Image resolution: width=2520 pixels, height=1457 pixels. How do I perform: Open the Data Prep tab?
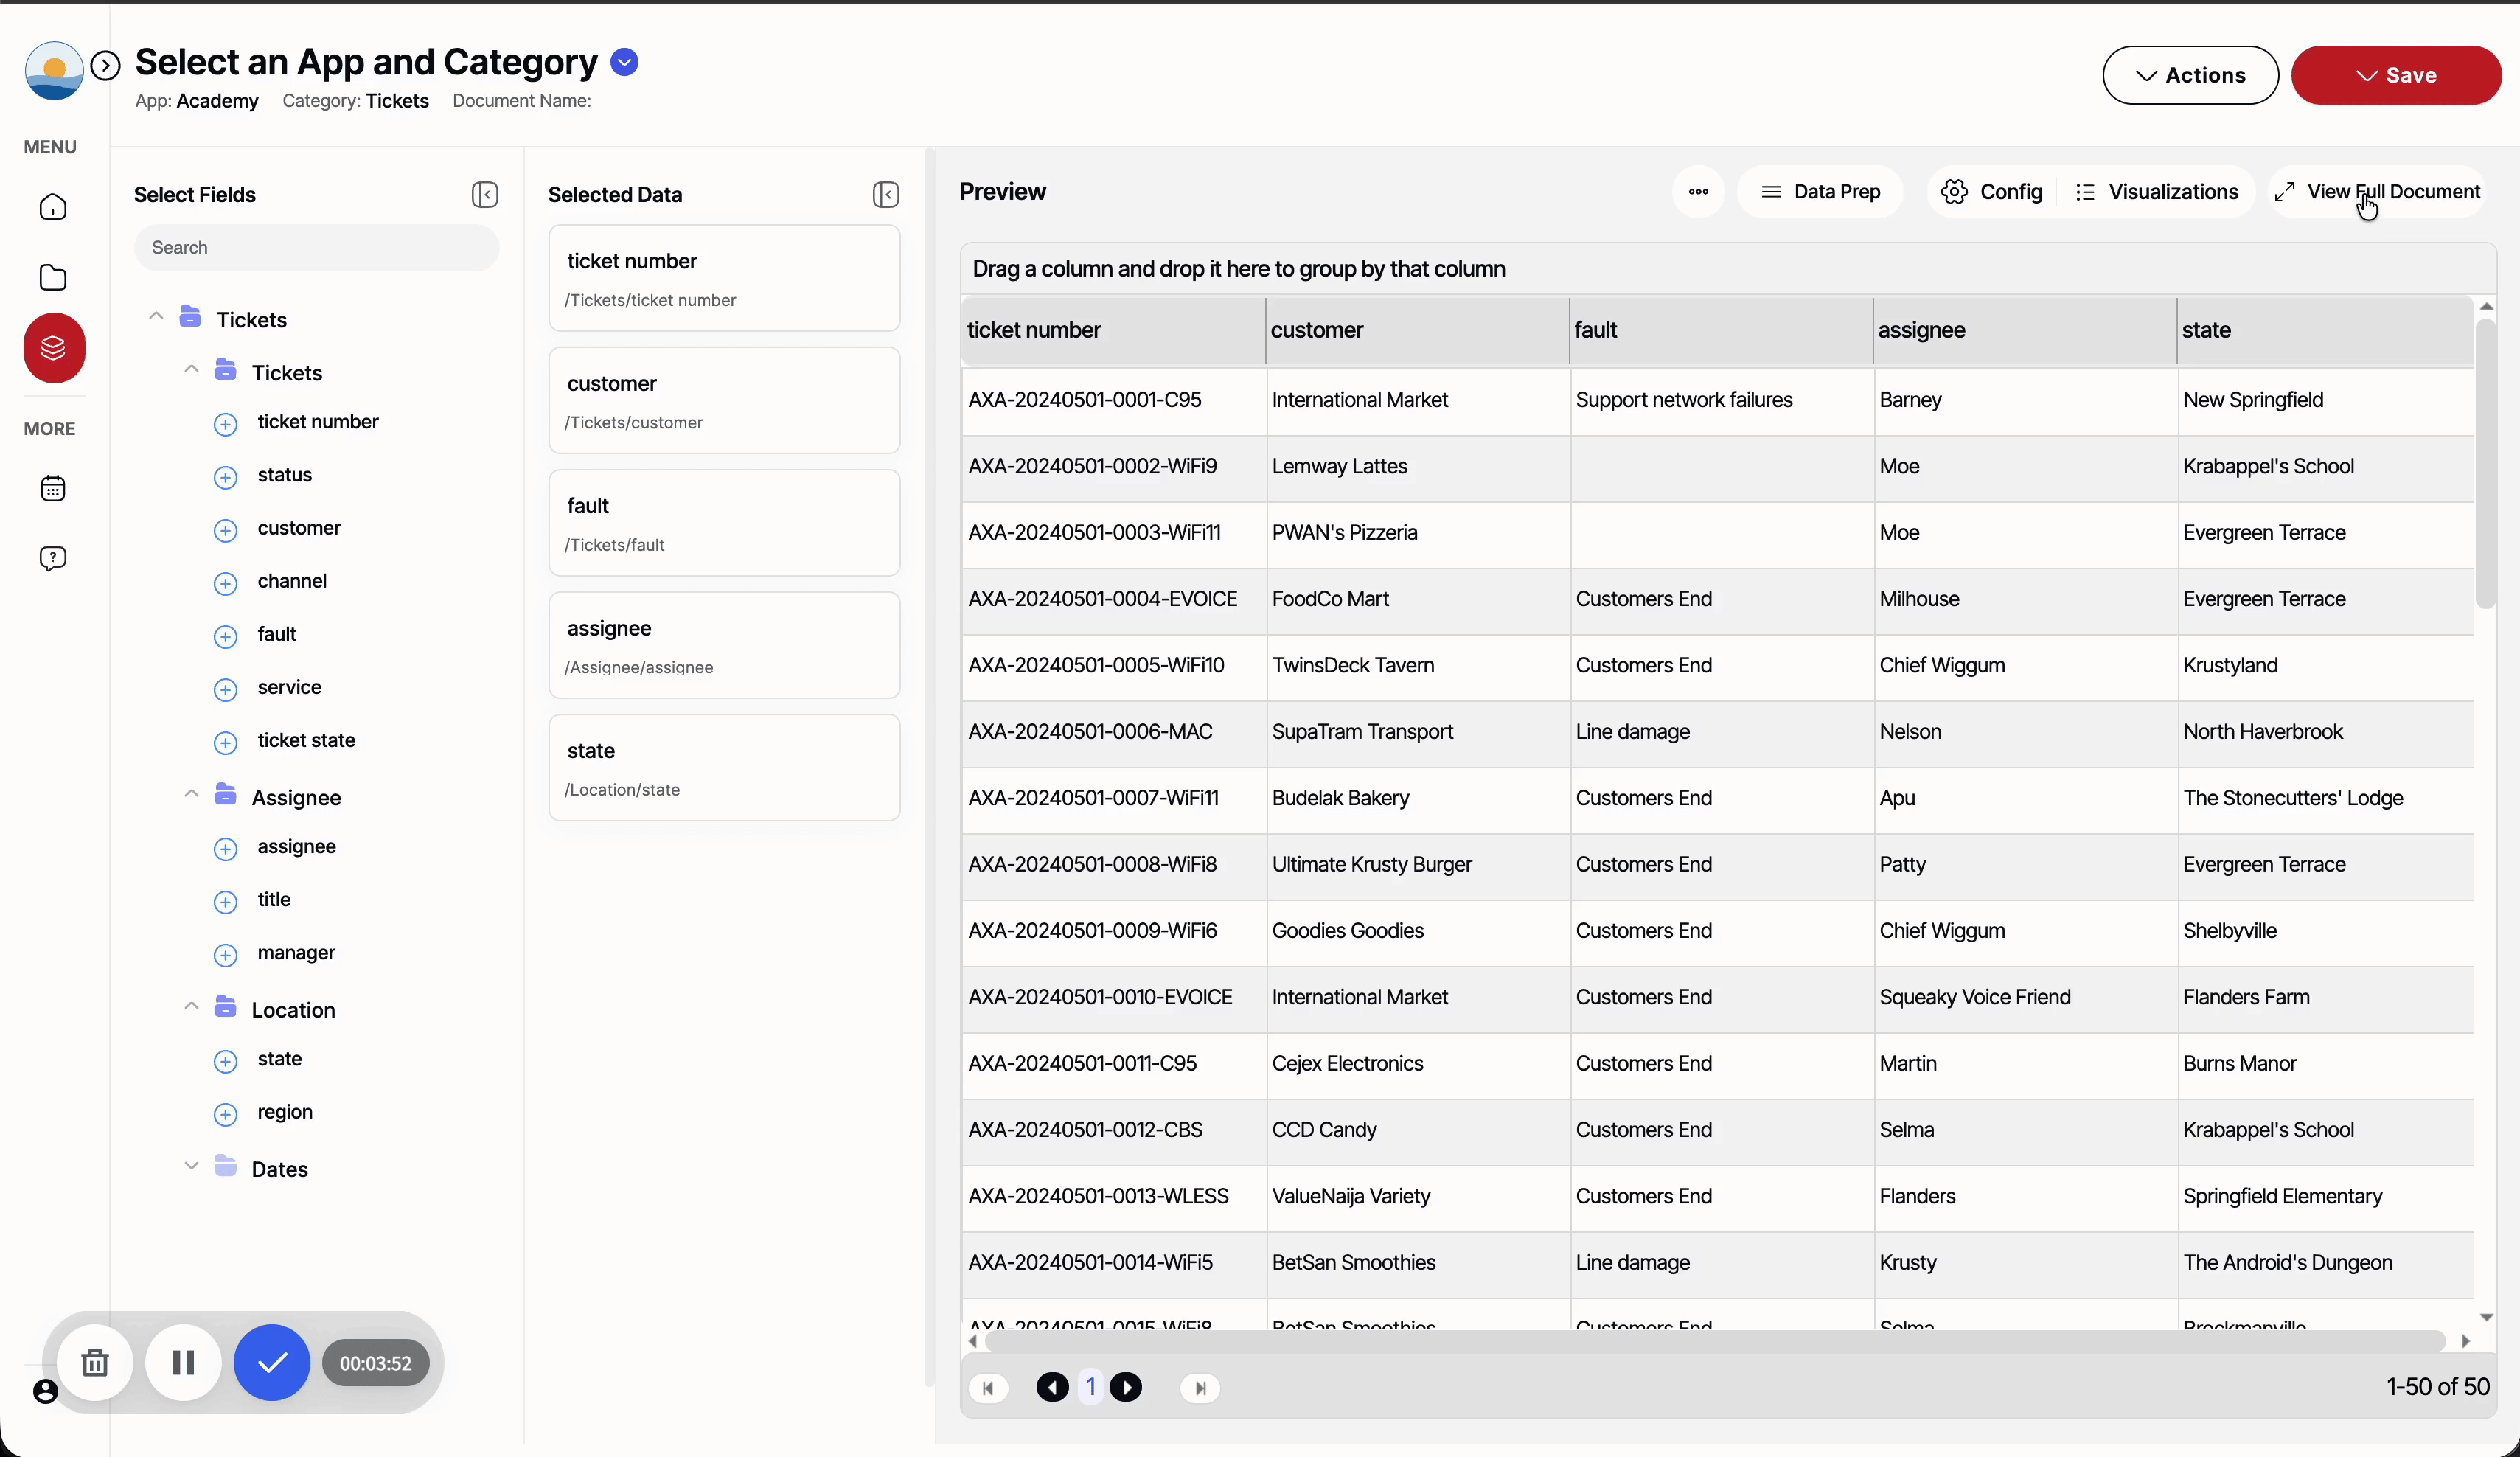(1821, 192)
